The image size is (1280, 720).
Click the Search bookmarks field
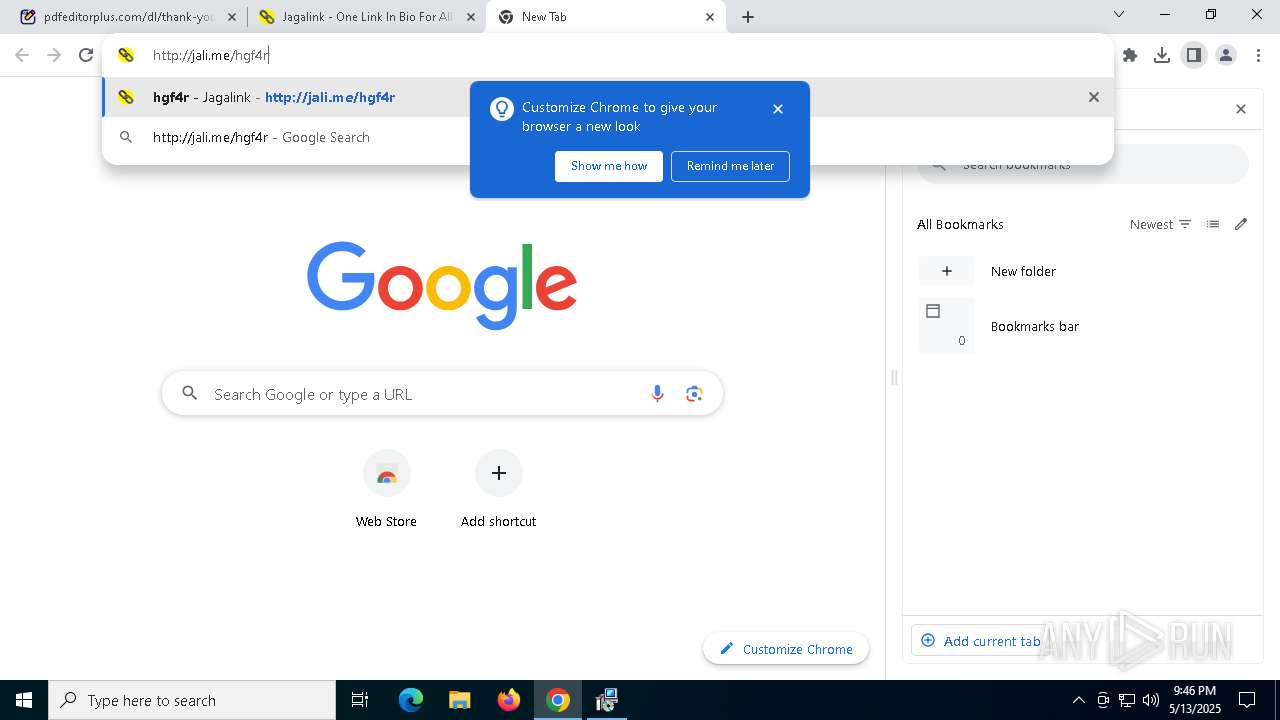tap(1083, 164)
